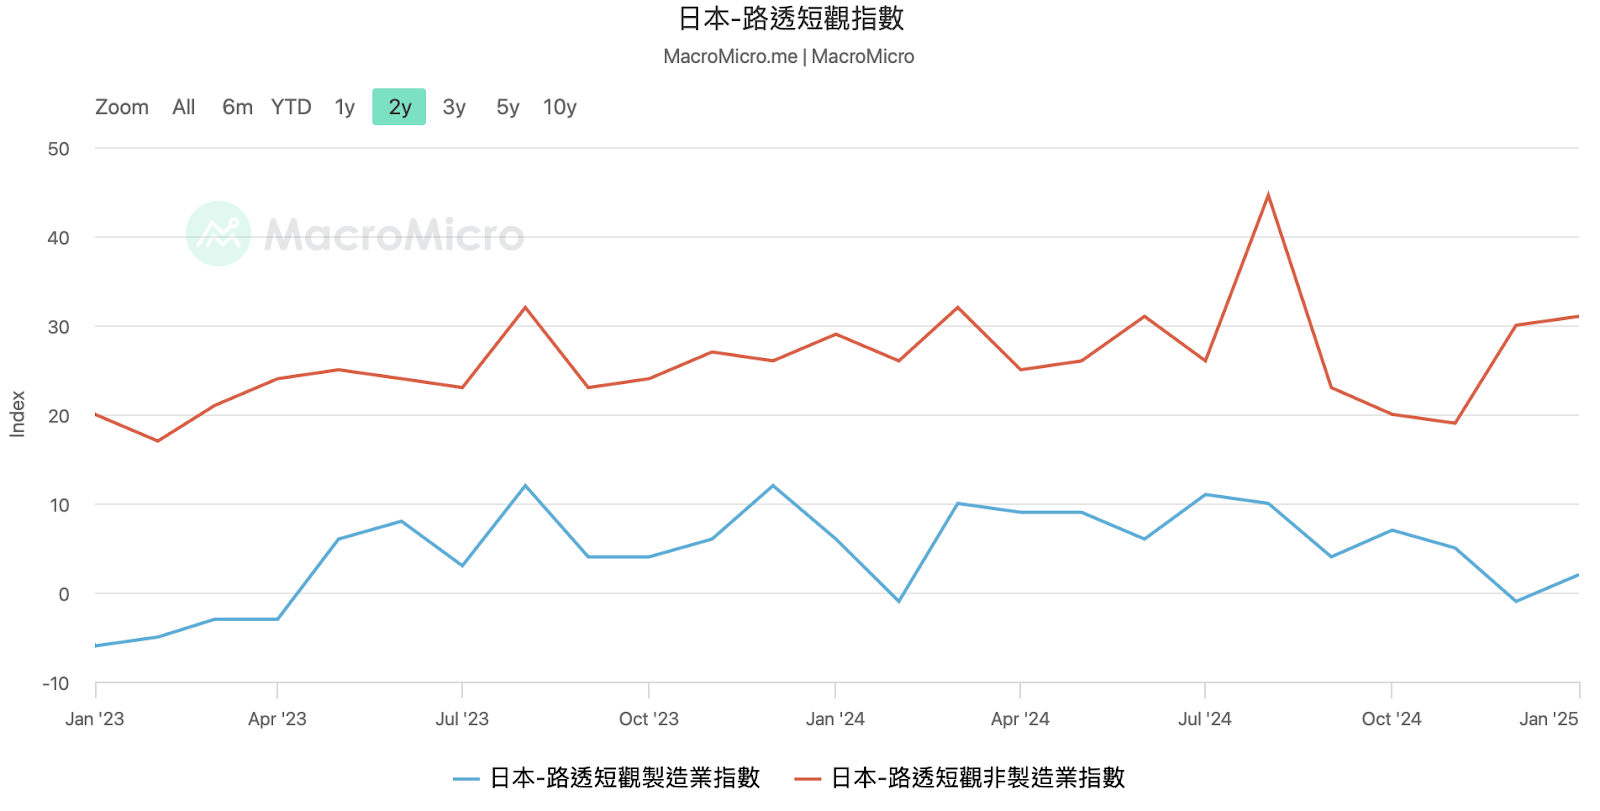The image size is (1600, 811).
Task: Click the Jul '24 x-axis label
Action: tap(1205, 719)
